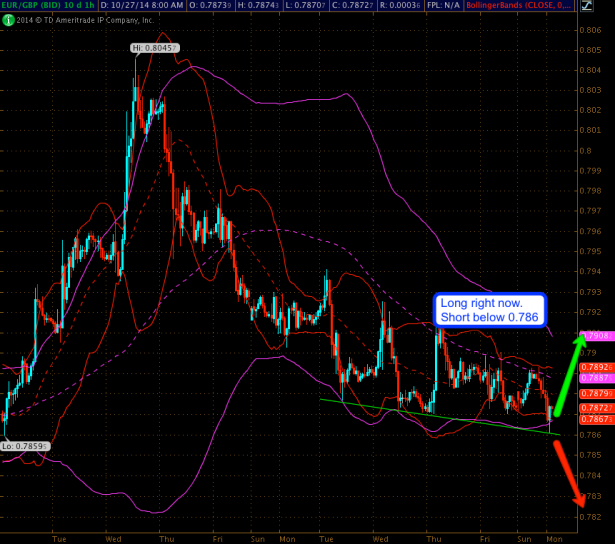Click the TD Ameritrade copyright text
The width and height of the screenshot is (615, 544).
tap(83, 19)
